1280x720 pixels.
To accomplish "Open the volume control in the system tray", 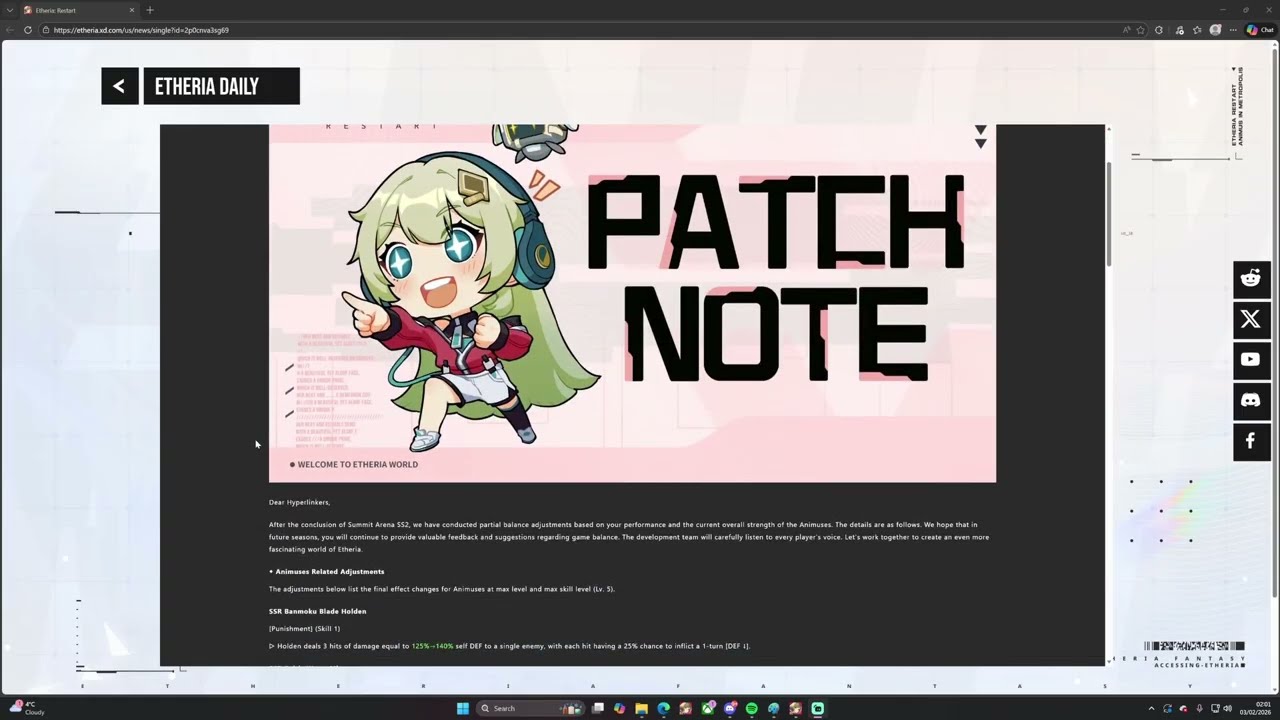I will pyautogui.click(x=1227, y=708).
